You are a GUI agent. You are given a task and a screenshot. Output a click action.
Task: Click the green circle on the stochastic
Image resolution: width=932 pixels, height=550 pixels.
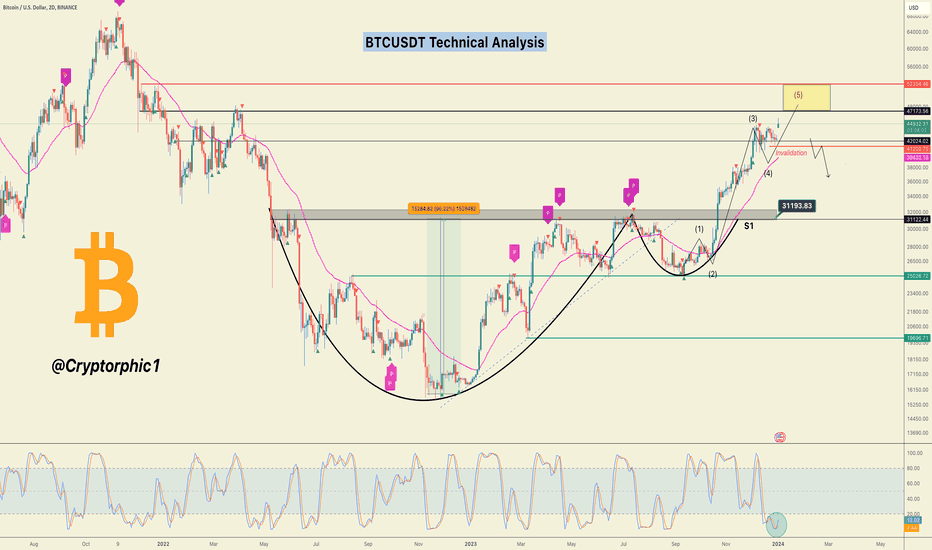[x=776, y=524]
